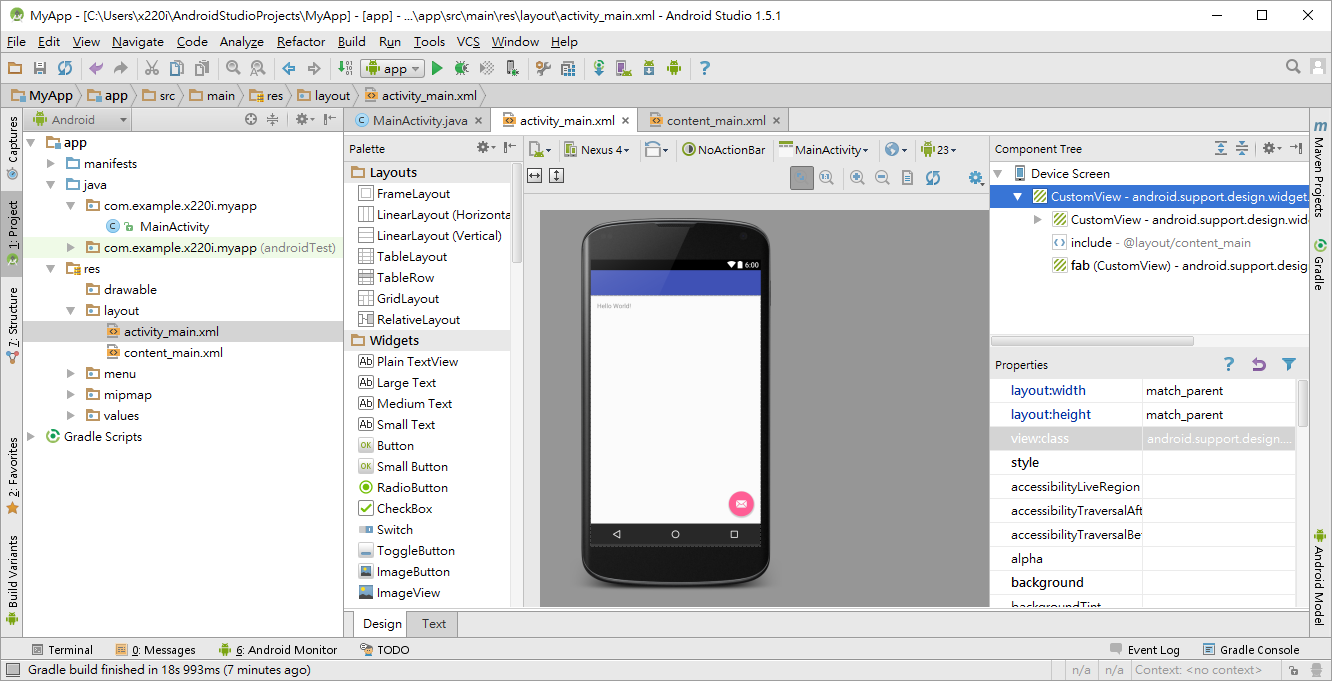Click the Properties restore default arrow icon
Screen dimensions: 1332x681
click(1259, 365)
